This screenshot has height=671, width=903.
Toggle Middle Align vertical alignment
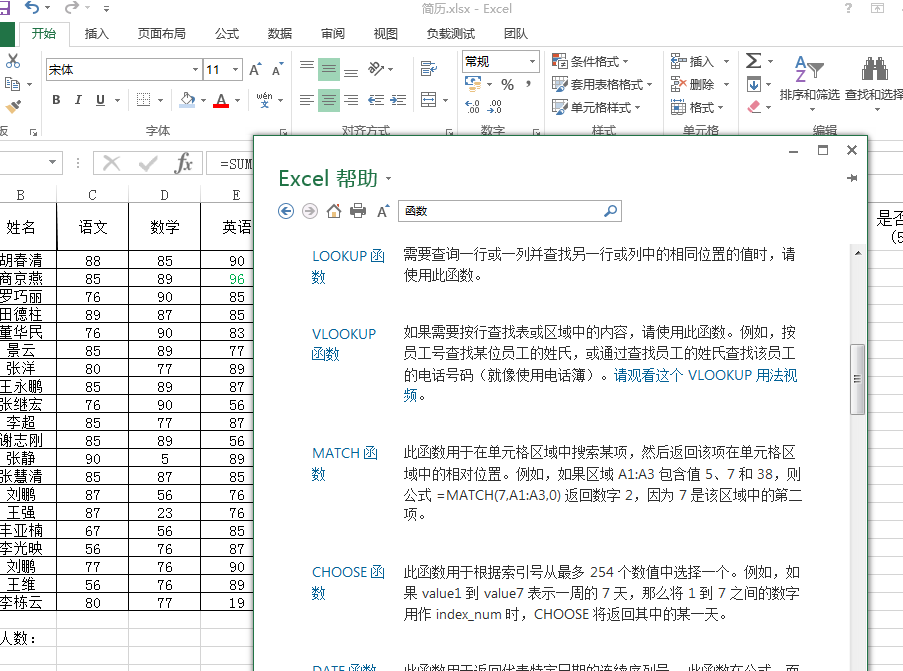(329, 69)
